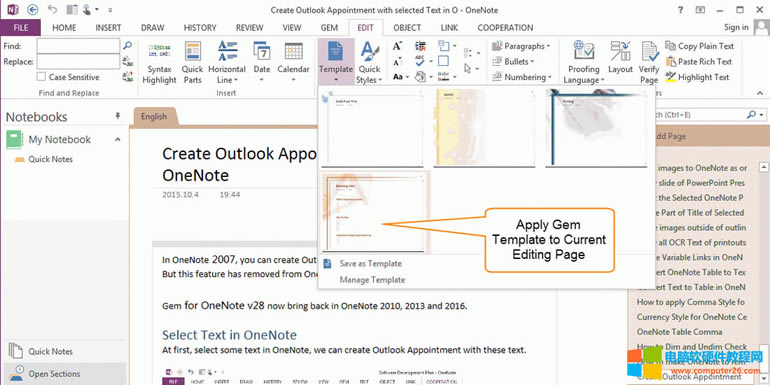Switch to the GEM ribbon tab

pyautogui.click(x=329, y=28)
